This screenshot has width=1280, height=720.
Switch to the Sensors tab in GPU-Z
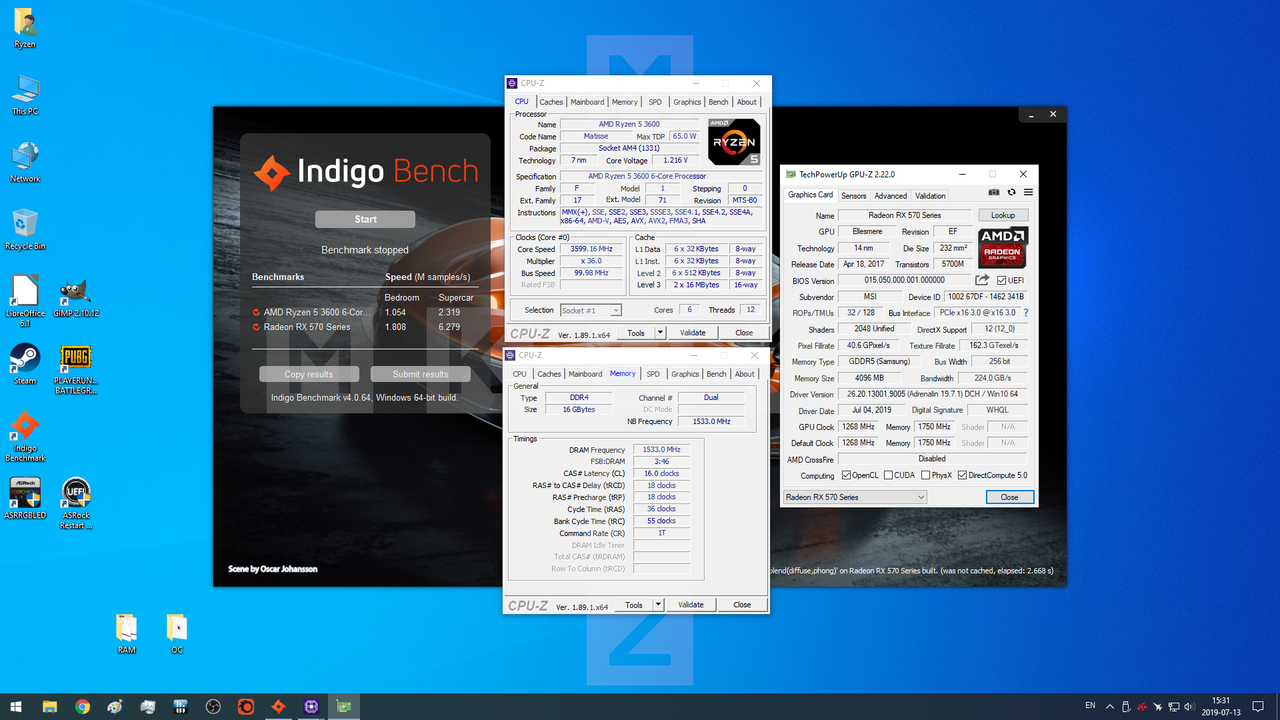[853, 196]
